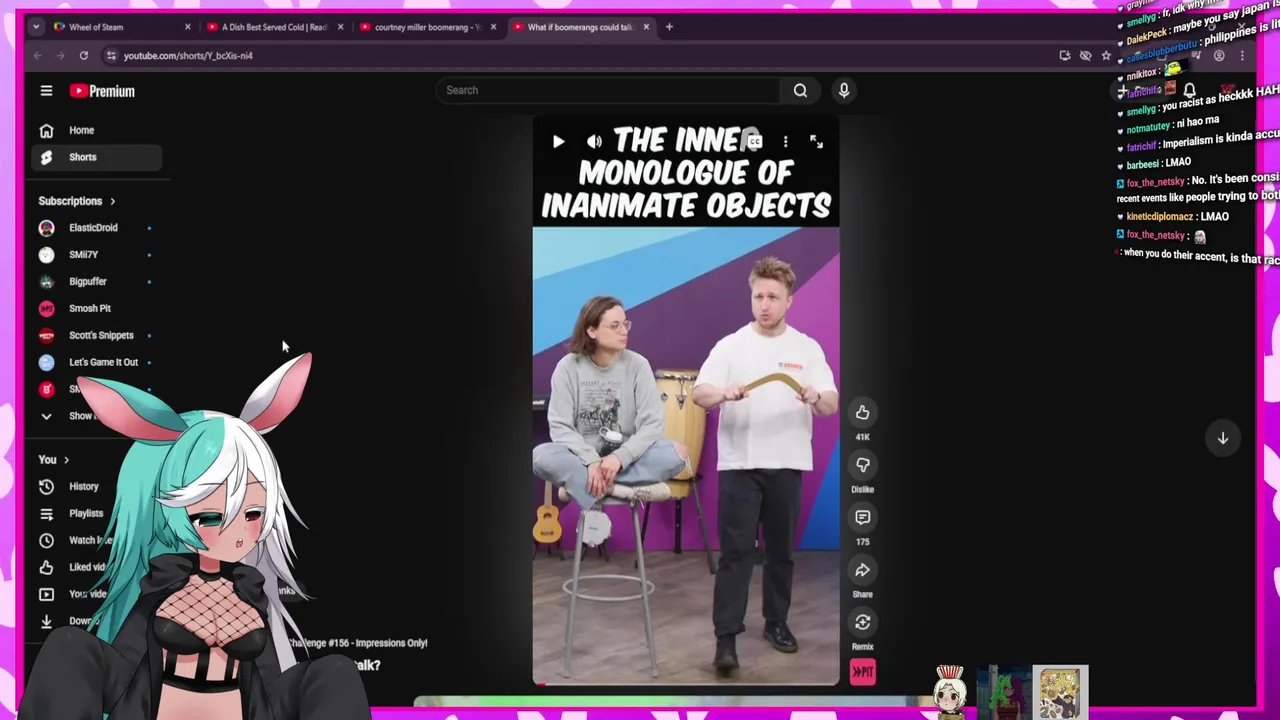Close the Wheel of Steam tab
This screenshot has width=1280, height=720.
(187, 27)
